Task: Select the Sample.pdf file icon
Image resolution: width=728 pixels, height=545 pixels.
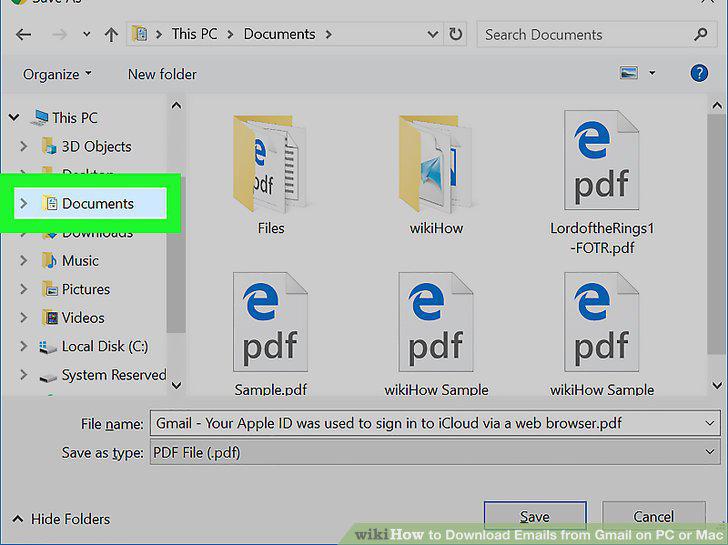Action: tap(270, 322)
